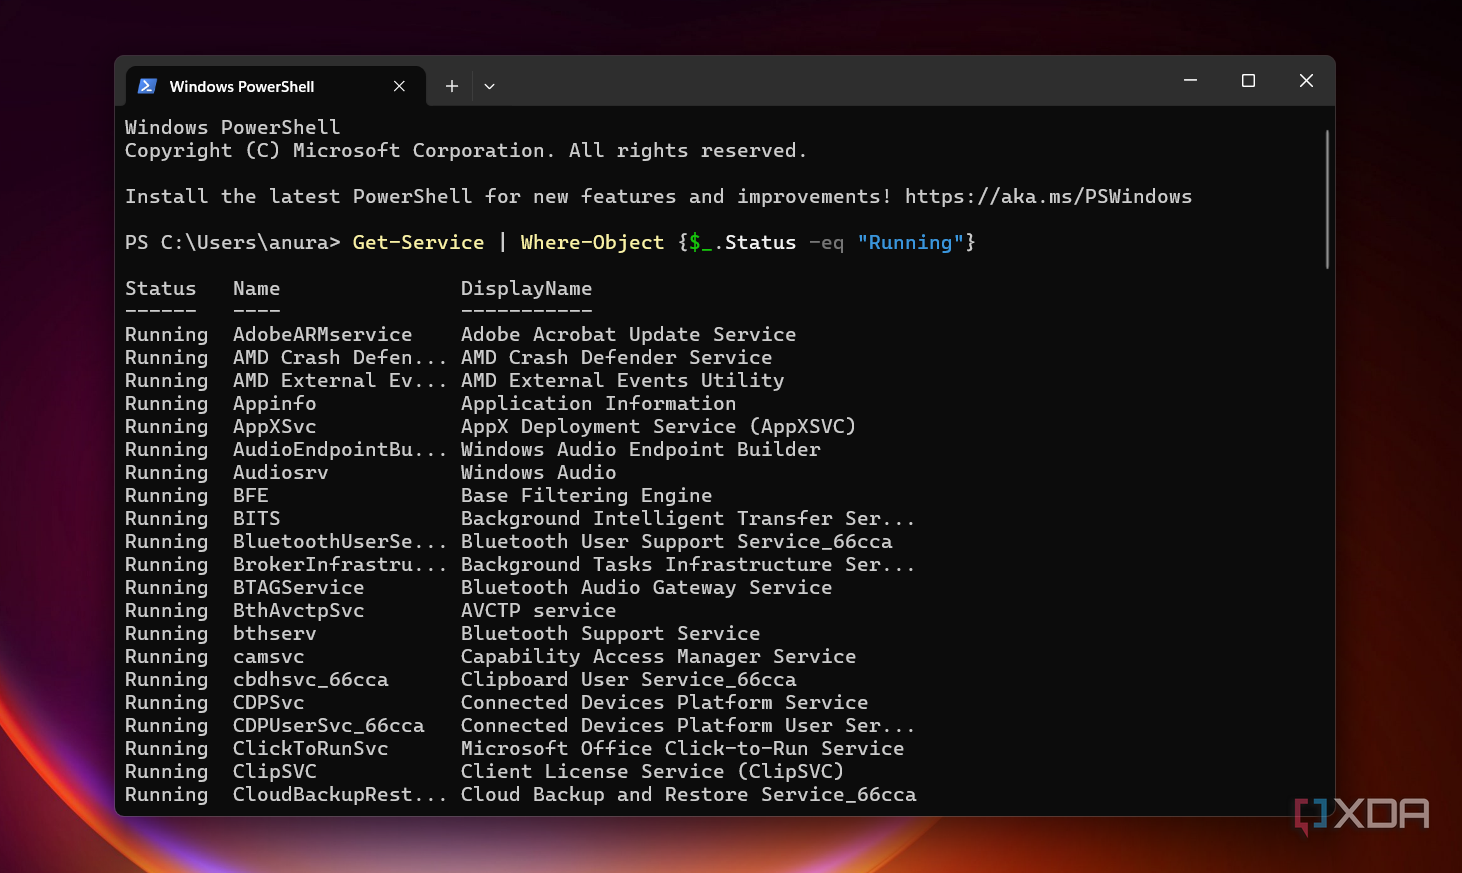The height and width of the screenshot is (873, 1462).
Task: Close the Windows PowerShell tab
Action: click(398, 86)
